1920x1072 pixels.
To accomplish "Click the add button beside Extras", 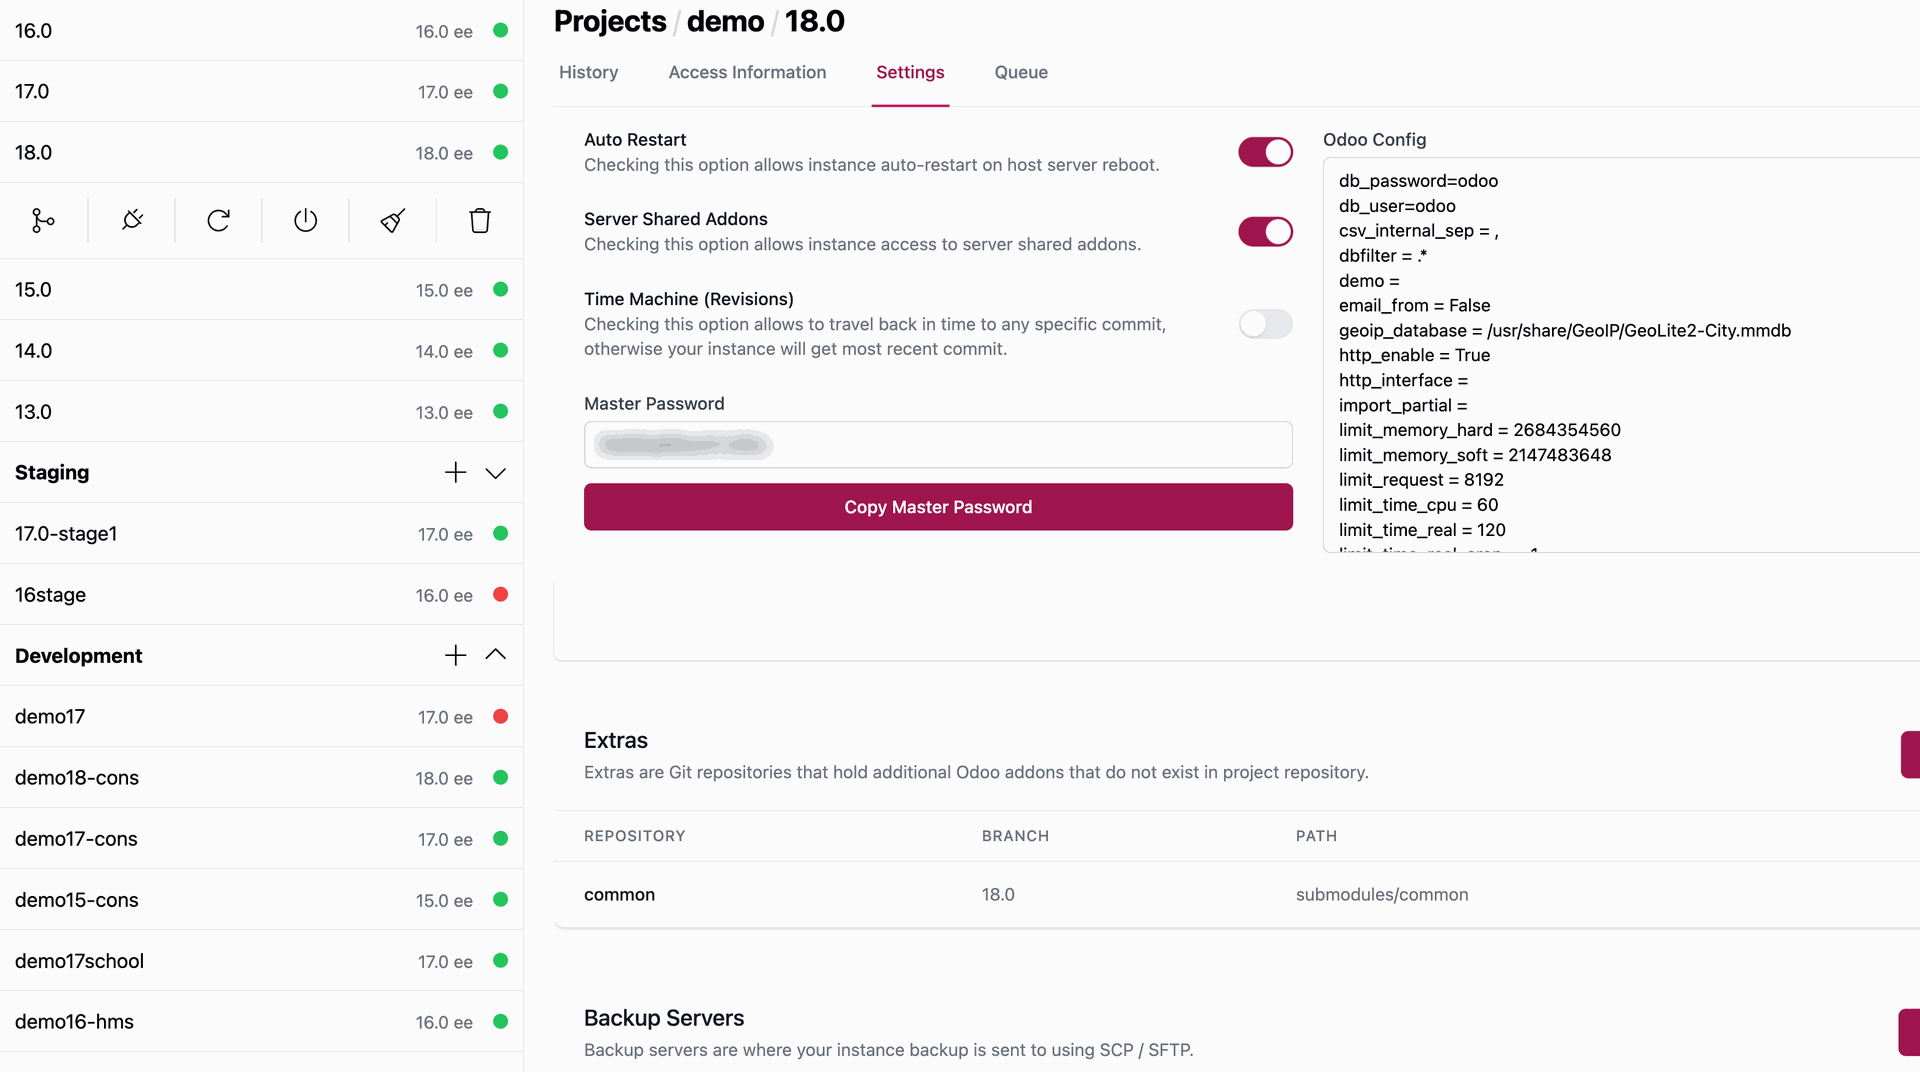I will (1910, 754).
